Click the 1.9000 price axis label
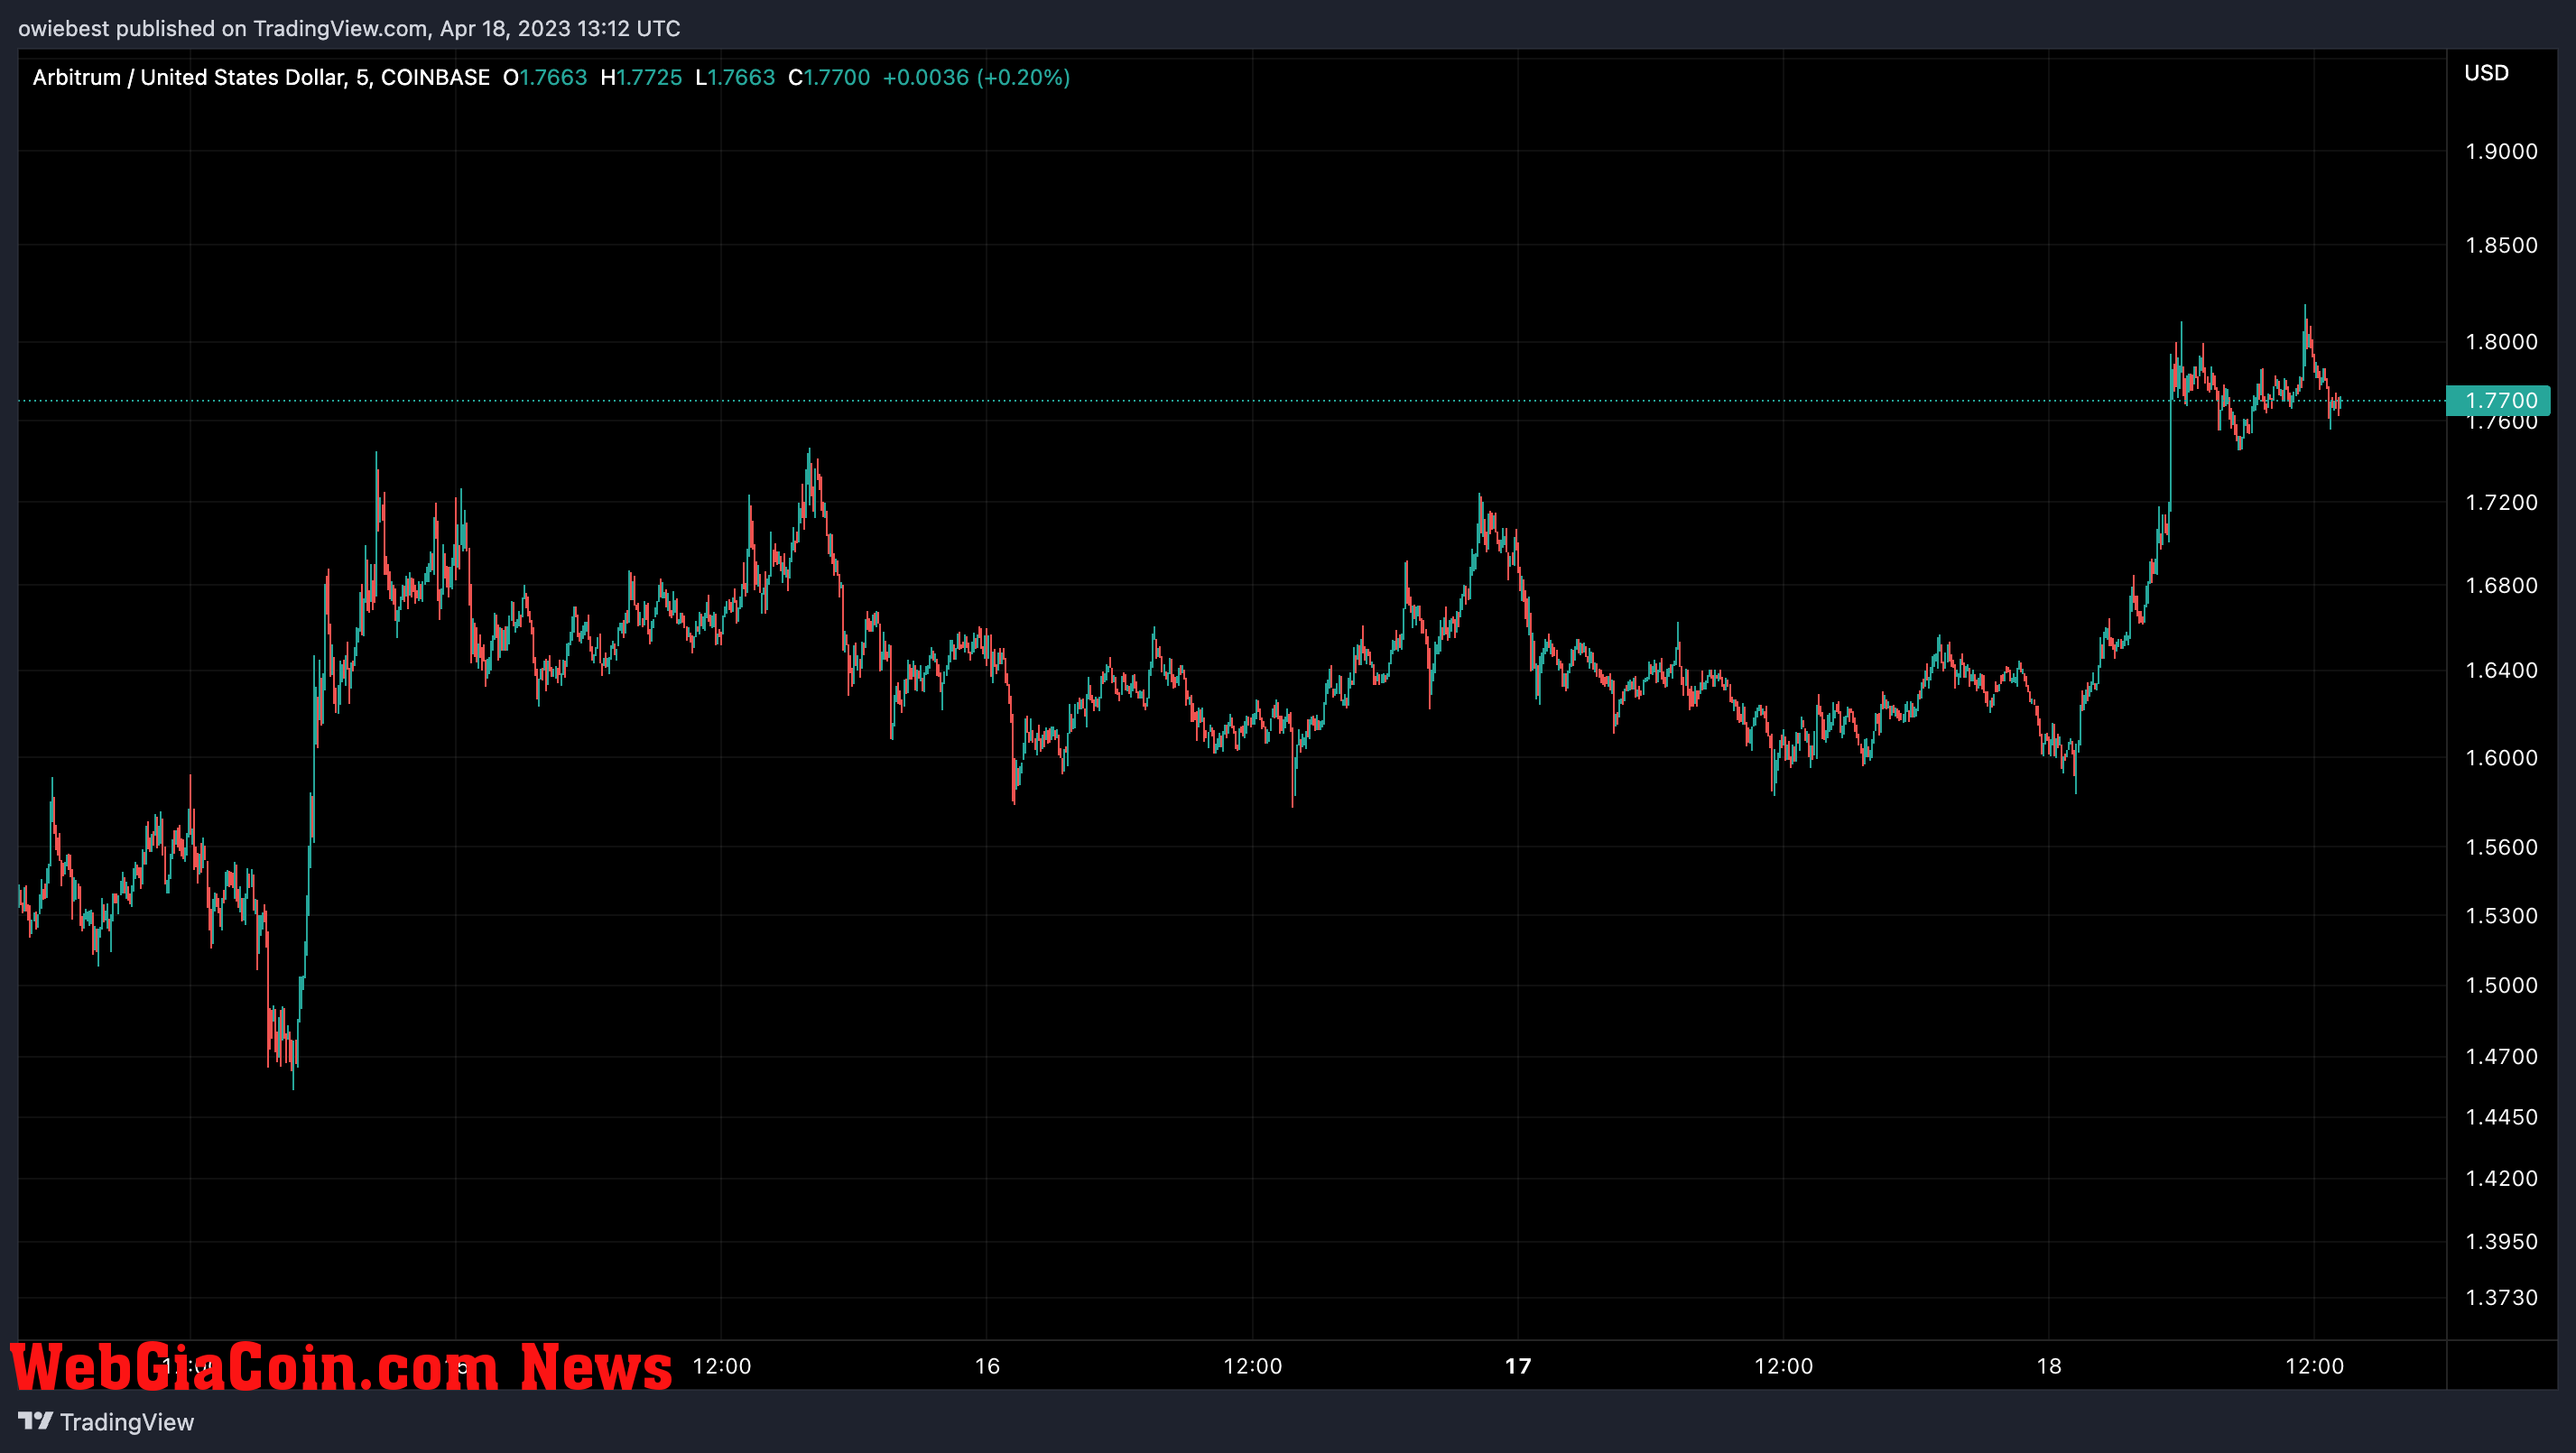The height and width of the screenshot is (1453, 2576). tap(2501, 151)
